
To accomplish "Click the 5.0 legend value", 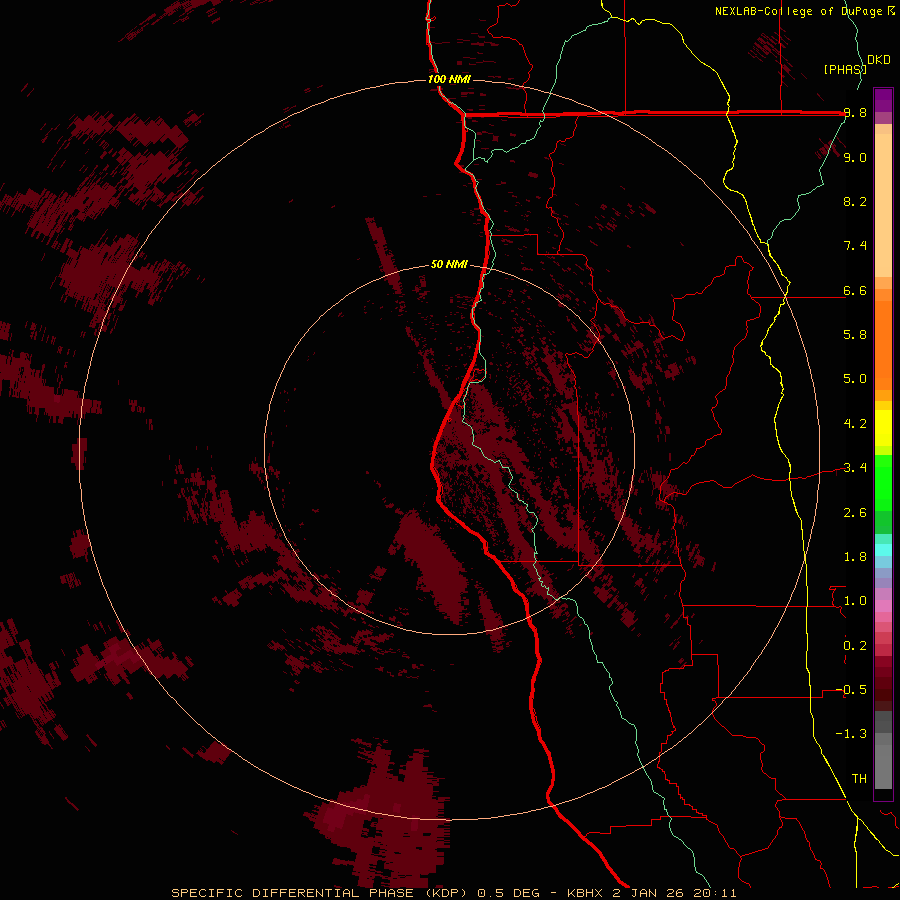I will point(855,379).
